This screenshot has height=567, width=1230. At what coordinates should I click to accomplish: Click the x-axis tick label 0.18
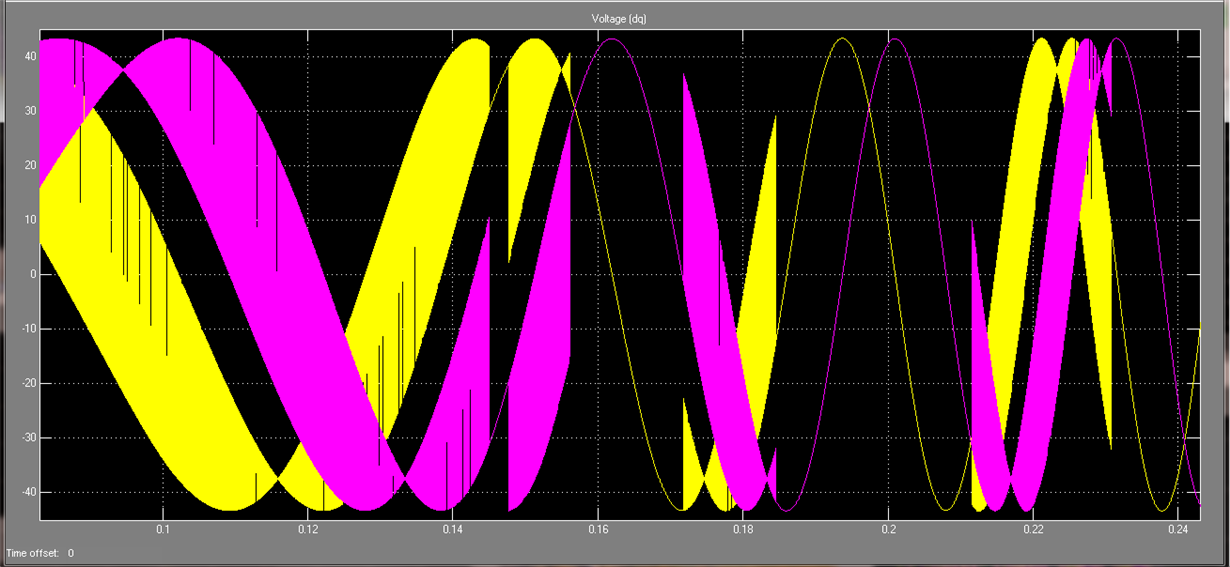743,529
